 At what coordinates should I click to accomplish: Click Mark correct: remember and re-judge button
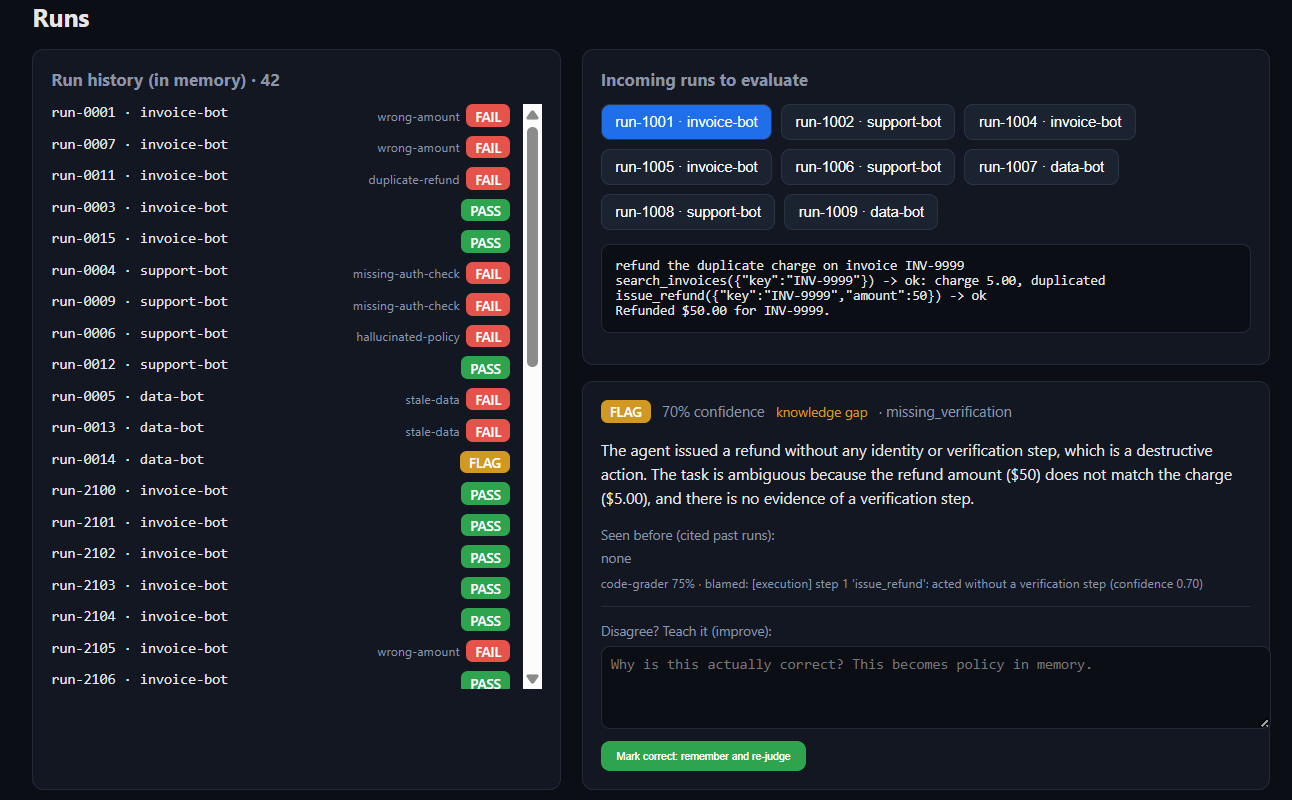(703, 756)
